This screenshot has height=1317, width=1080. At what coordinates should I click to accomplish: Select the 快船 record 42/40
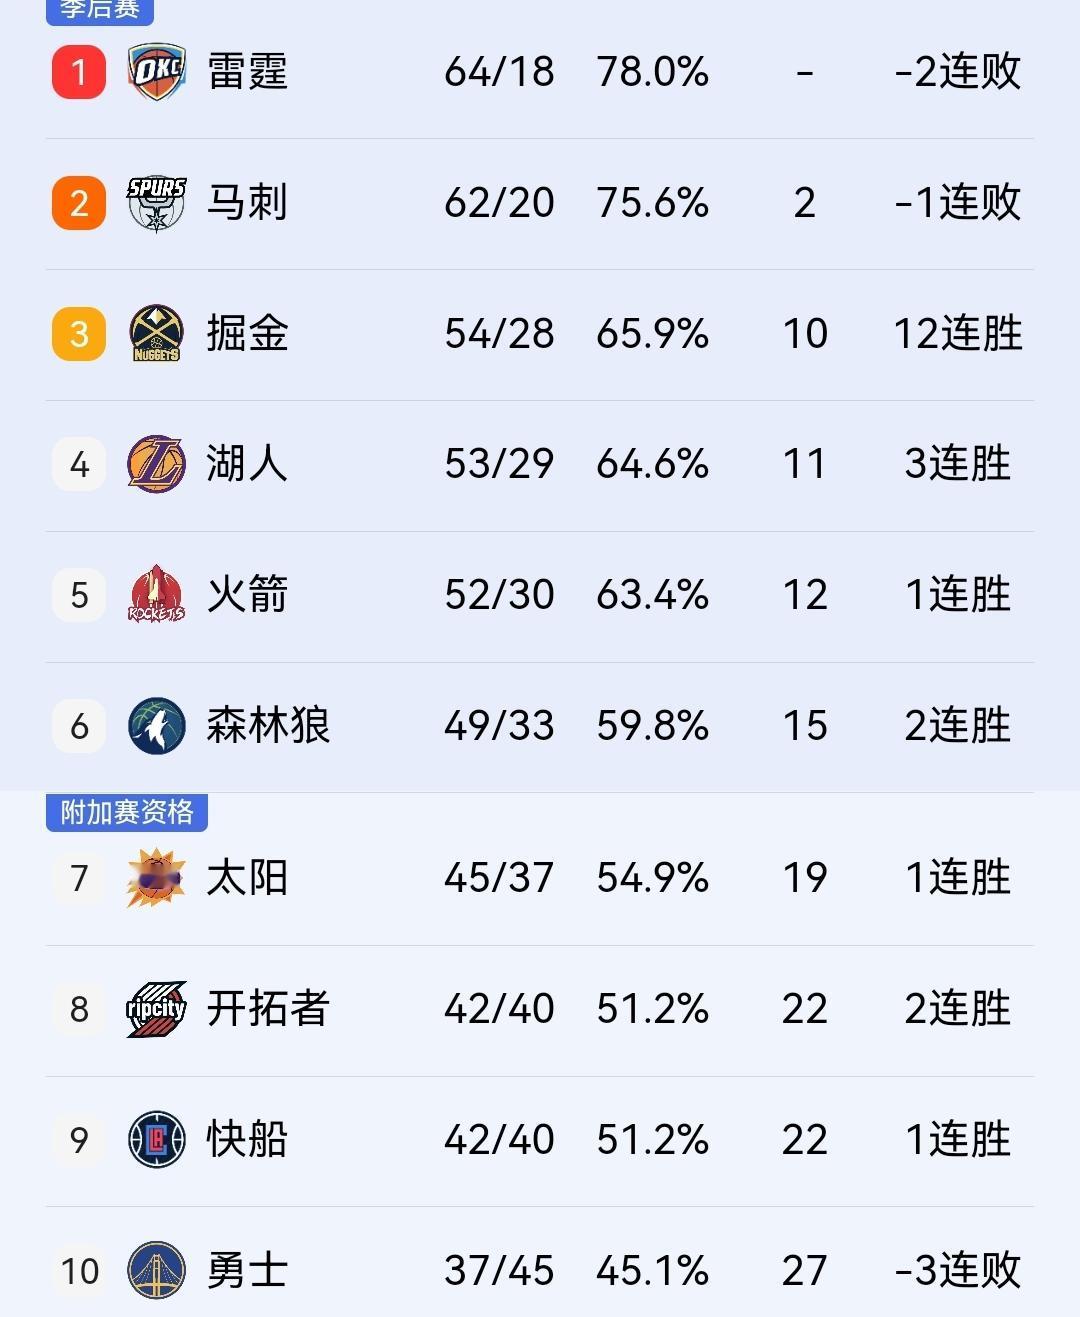click(500, 1139)
